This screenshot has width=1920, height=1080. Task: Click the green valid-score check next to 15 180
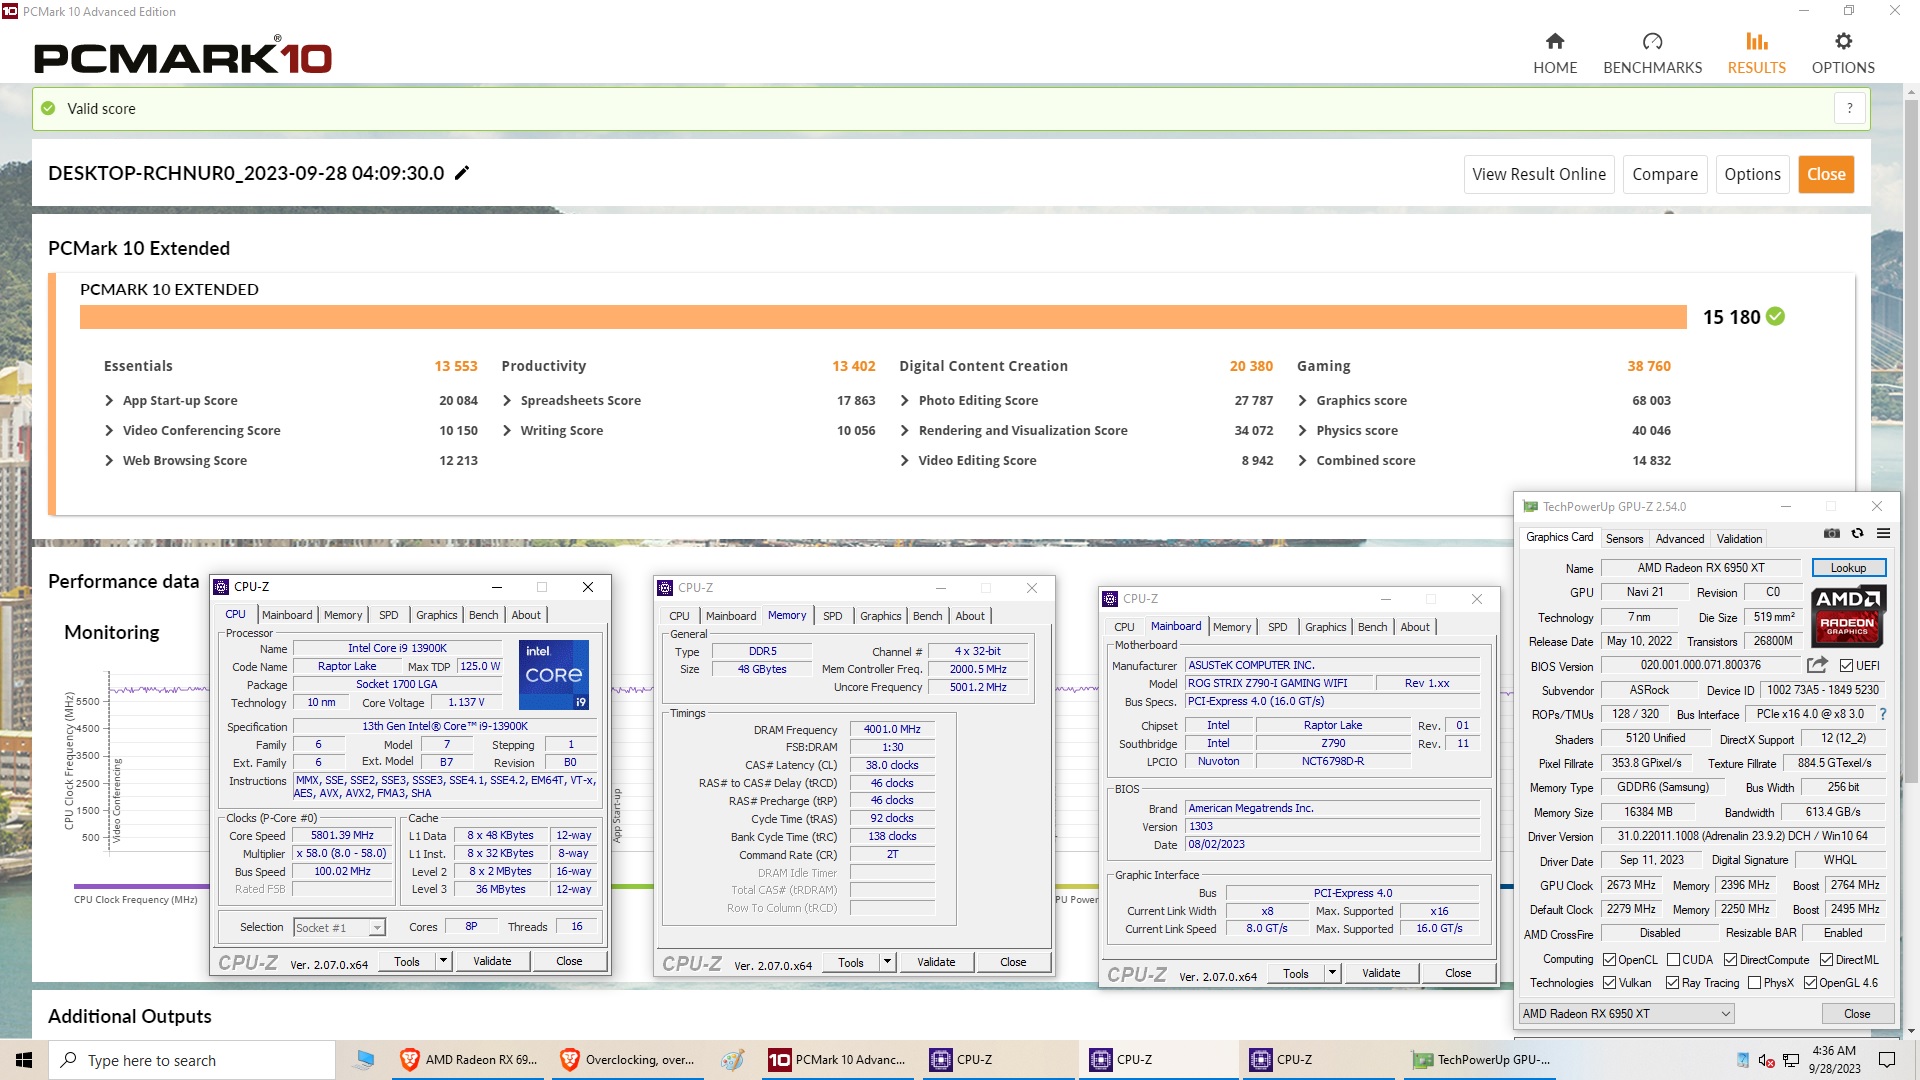1775,316
